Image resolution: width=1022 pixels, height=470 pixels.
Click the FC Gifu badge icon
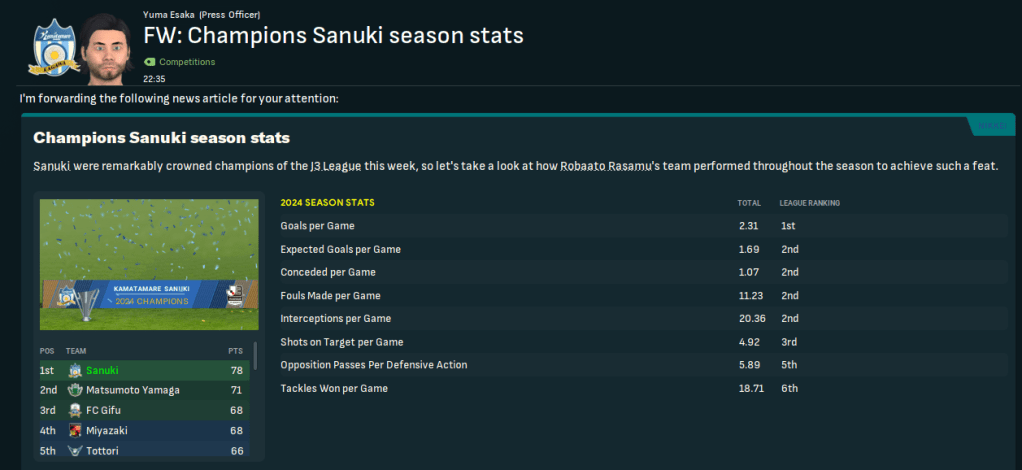click(x=75, y=410)
